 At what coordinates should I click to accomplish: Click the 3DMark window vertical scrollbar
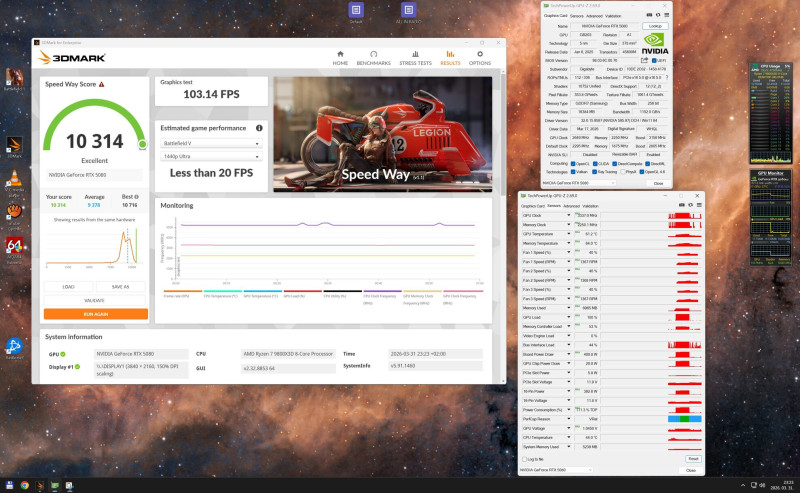(x=503, y=225)
